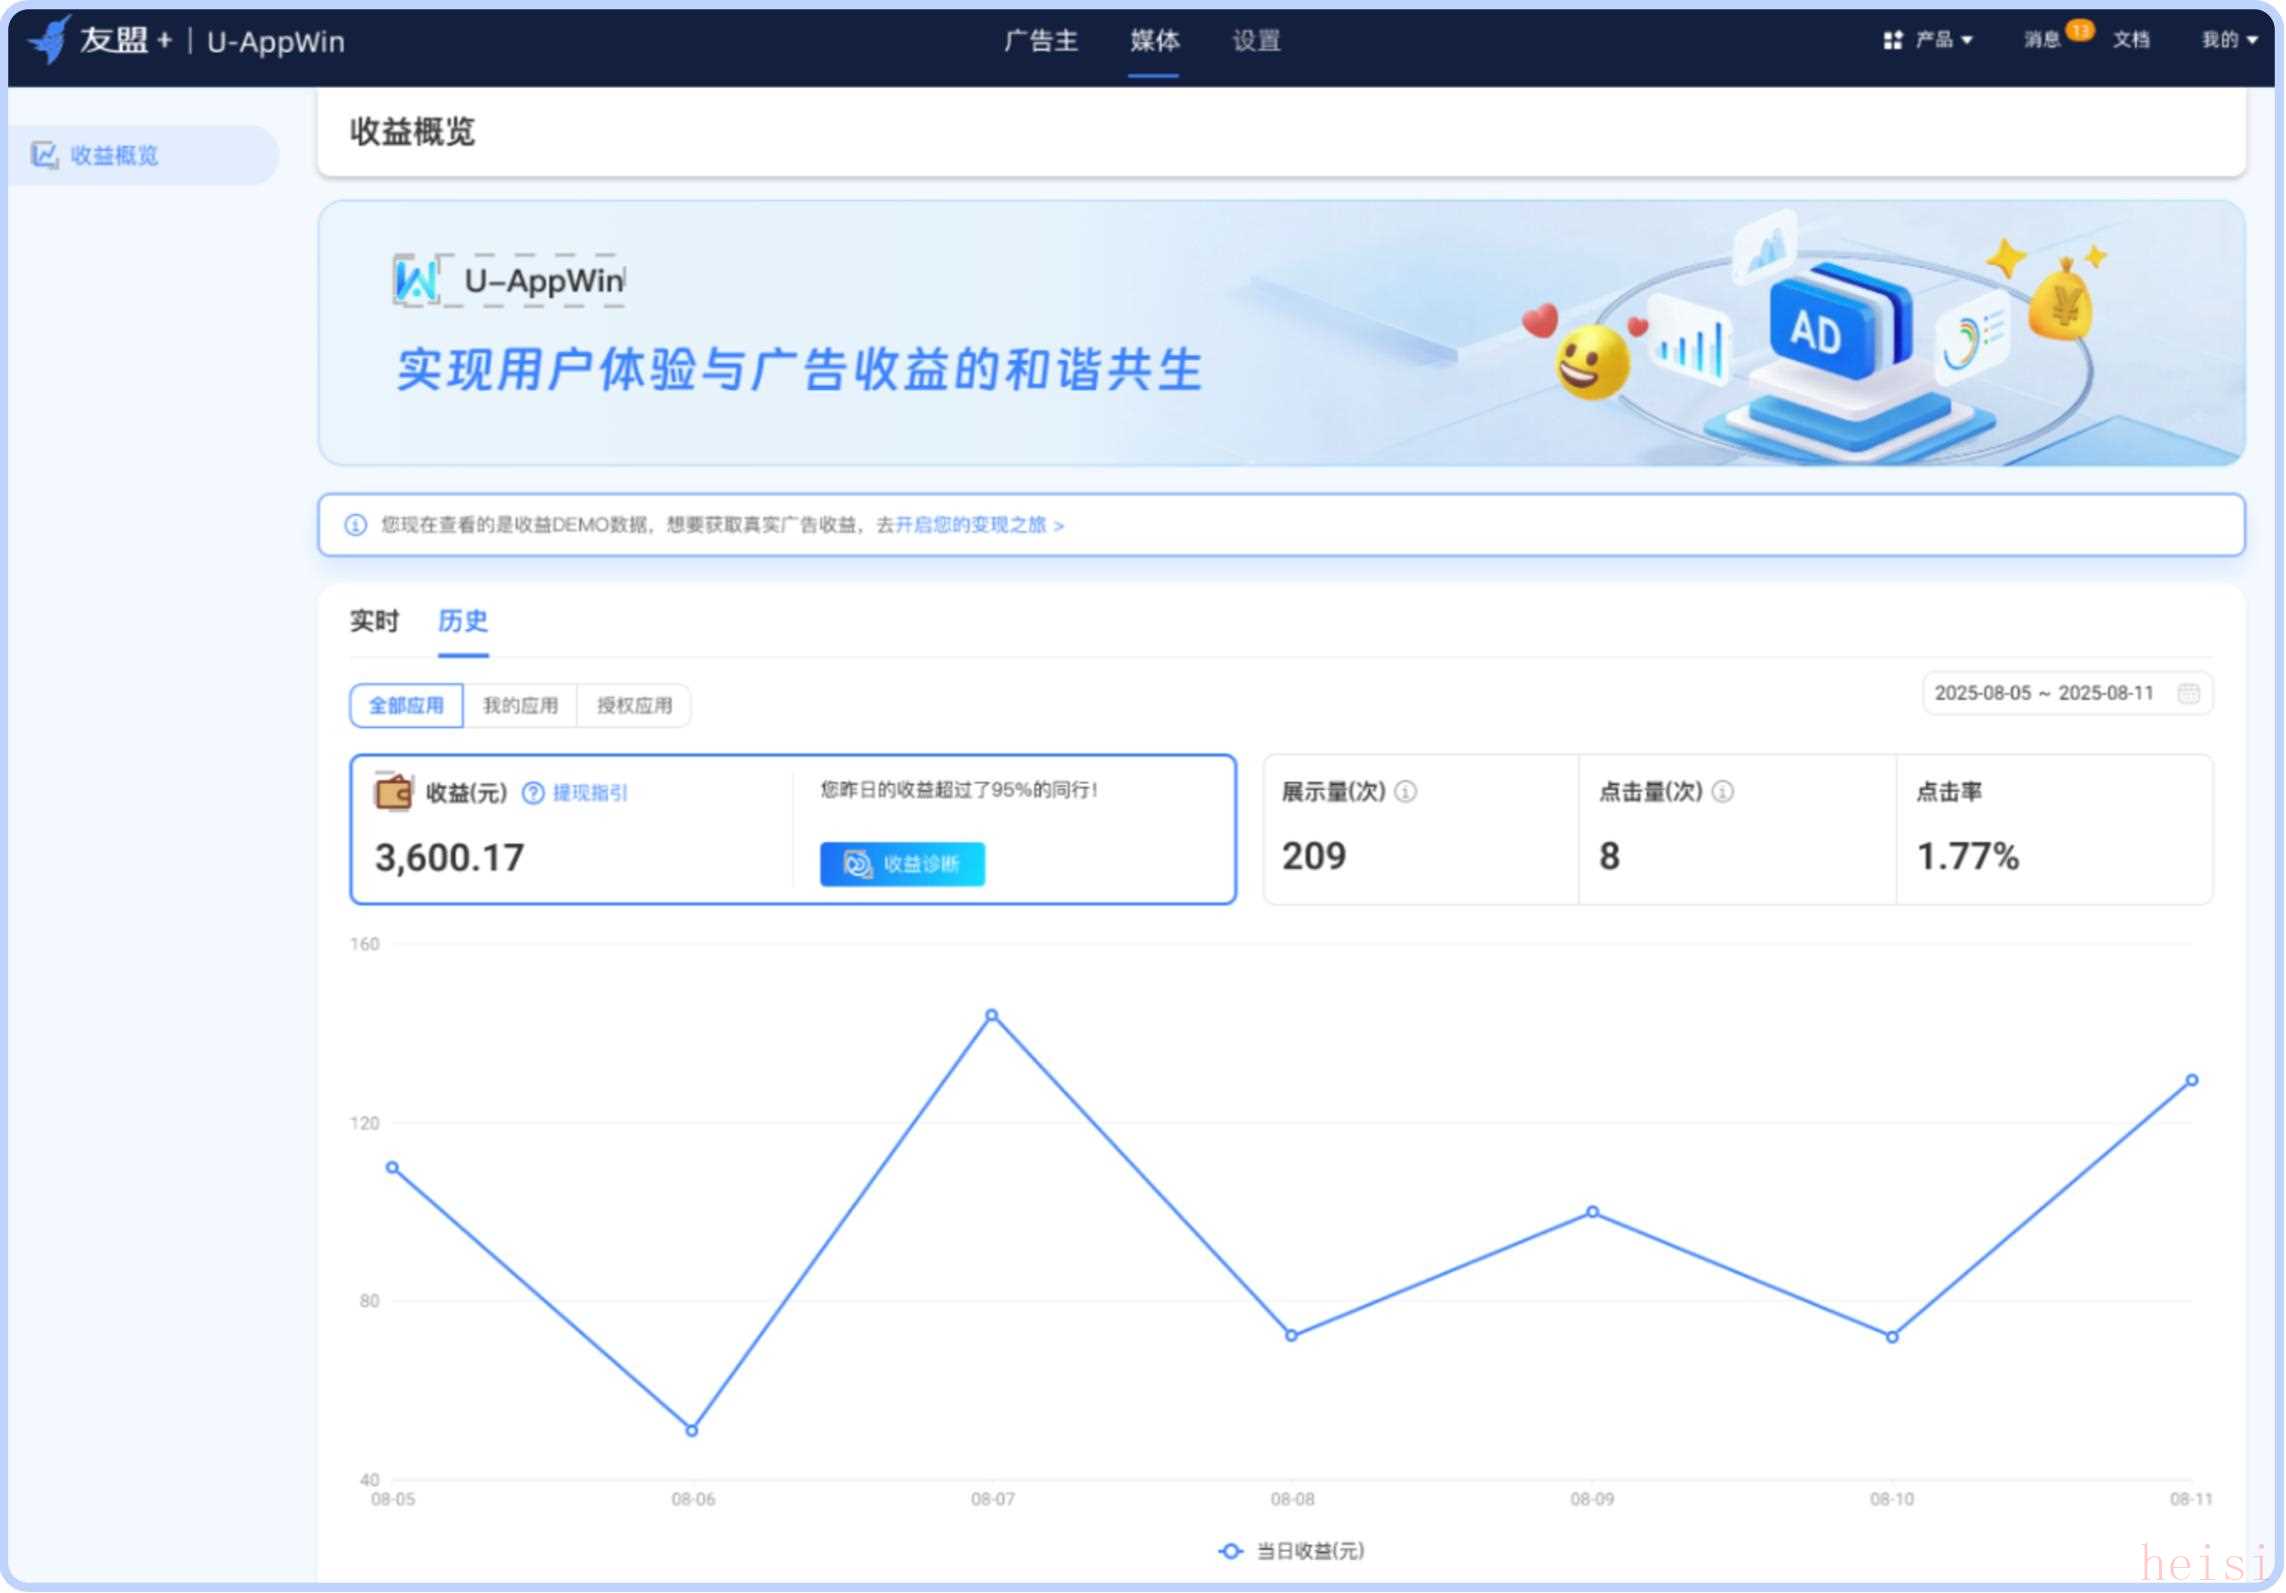Viewport: 2286px width, 1593px height.
Task: Click the 收益诊断 button
Action: click(x=902, y=864)
